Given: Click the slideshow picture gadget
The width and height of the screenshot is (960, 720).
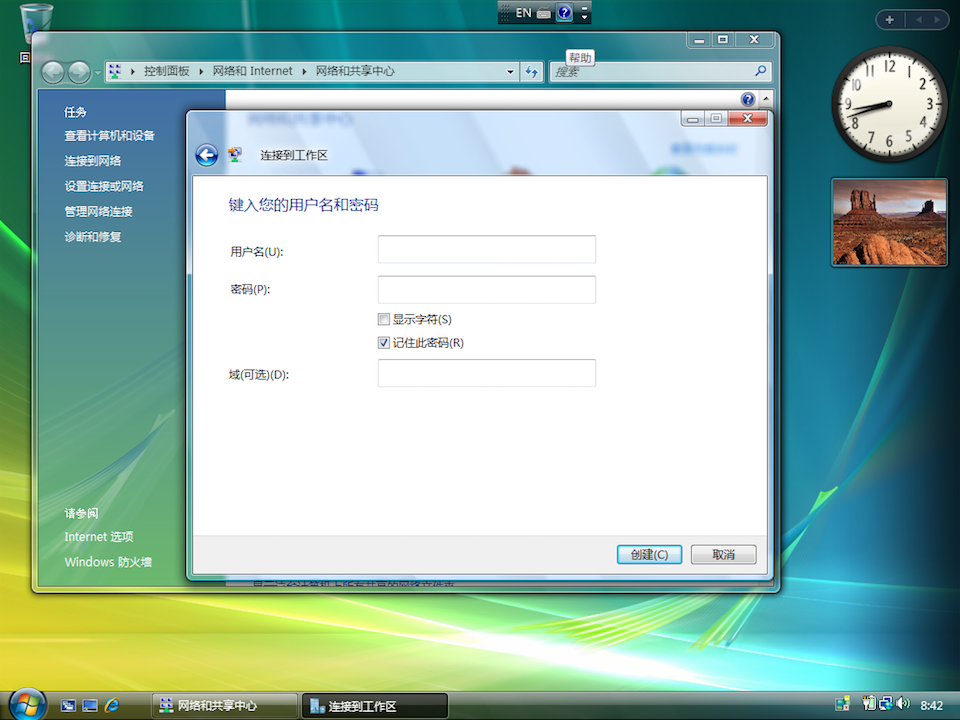Looking at the screenshot, I should (x=890, y=222).
